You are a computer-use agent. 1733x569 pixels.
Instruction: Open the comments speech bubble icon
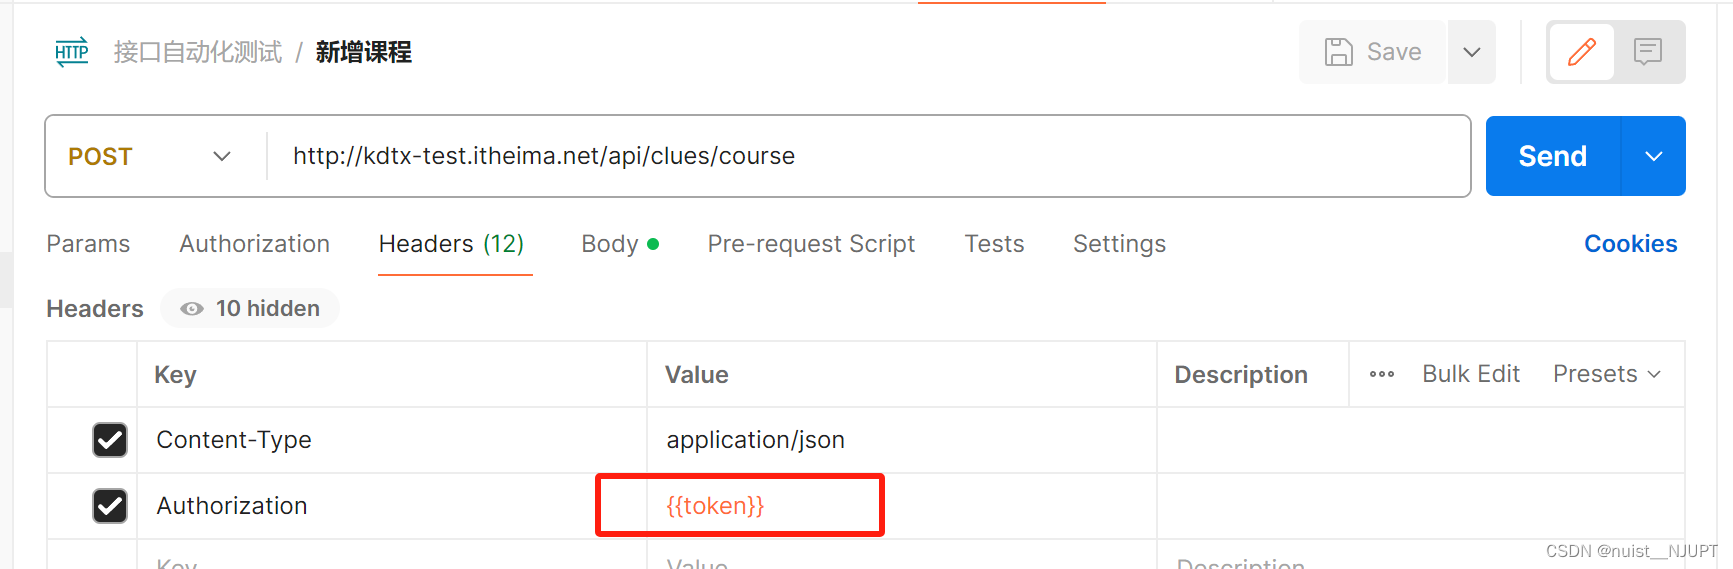(1647, 52)
